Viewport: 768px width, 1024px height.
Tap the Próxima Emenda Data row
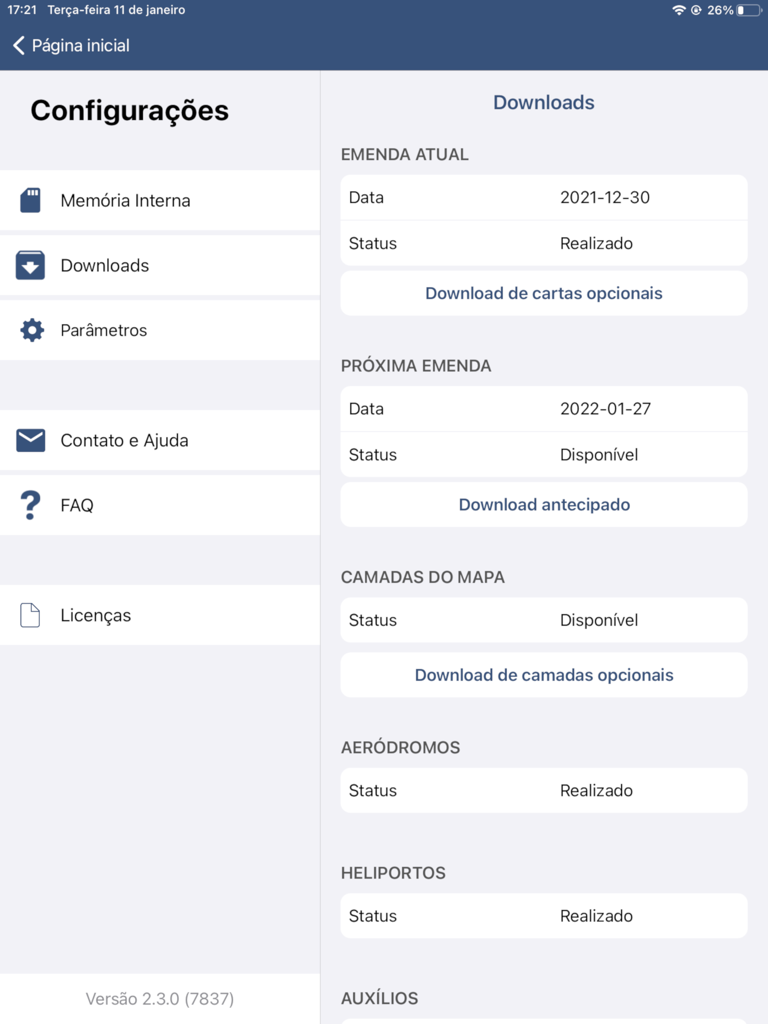[x=544, y=409]
